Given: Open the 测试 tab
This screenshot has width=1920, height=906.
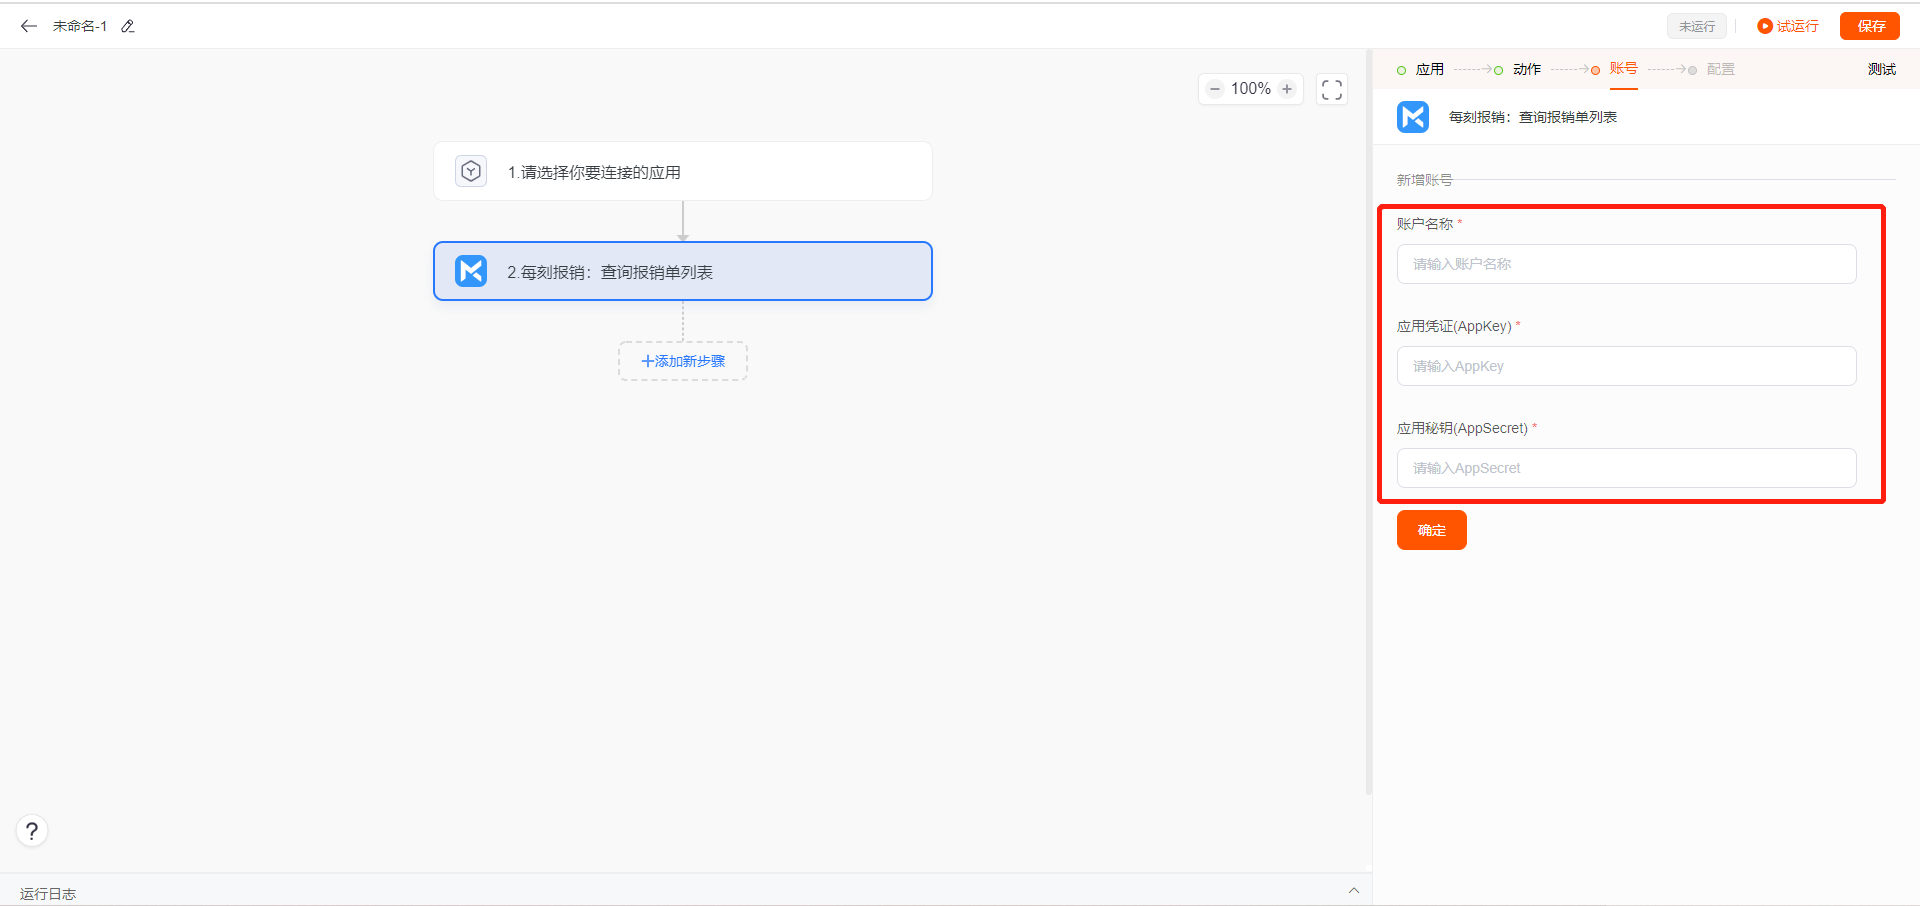Looking at the screenshot, I should tap(1881, 69).
